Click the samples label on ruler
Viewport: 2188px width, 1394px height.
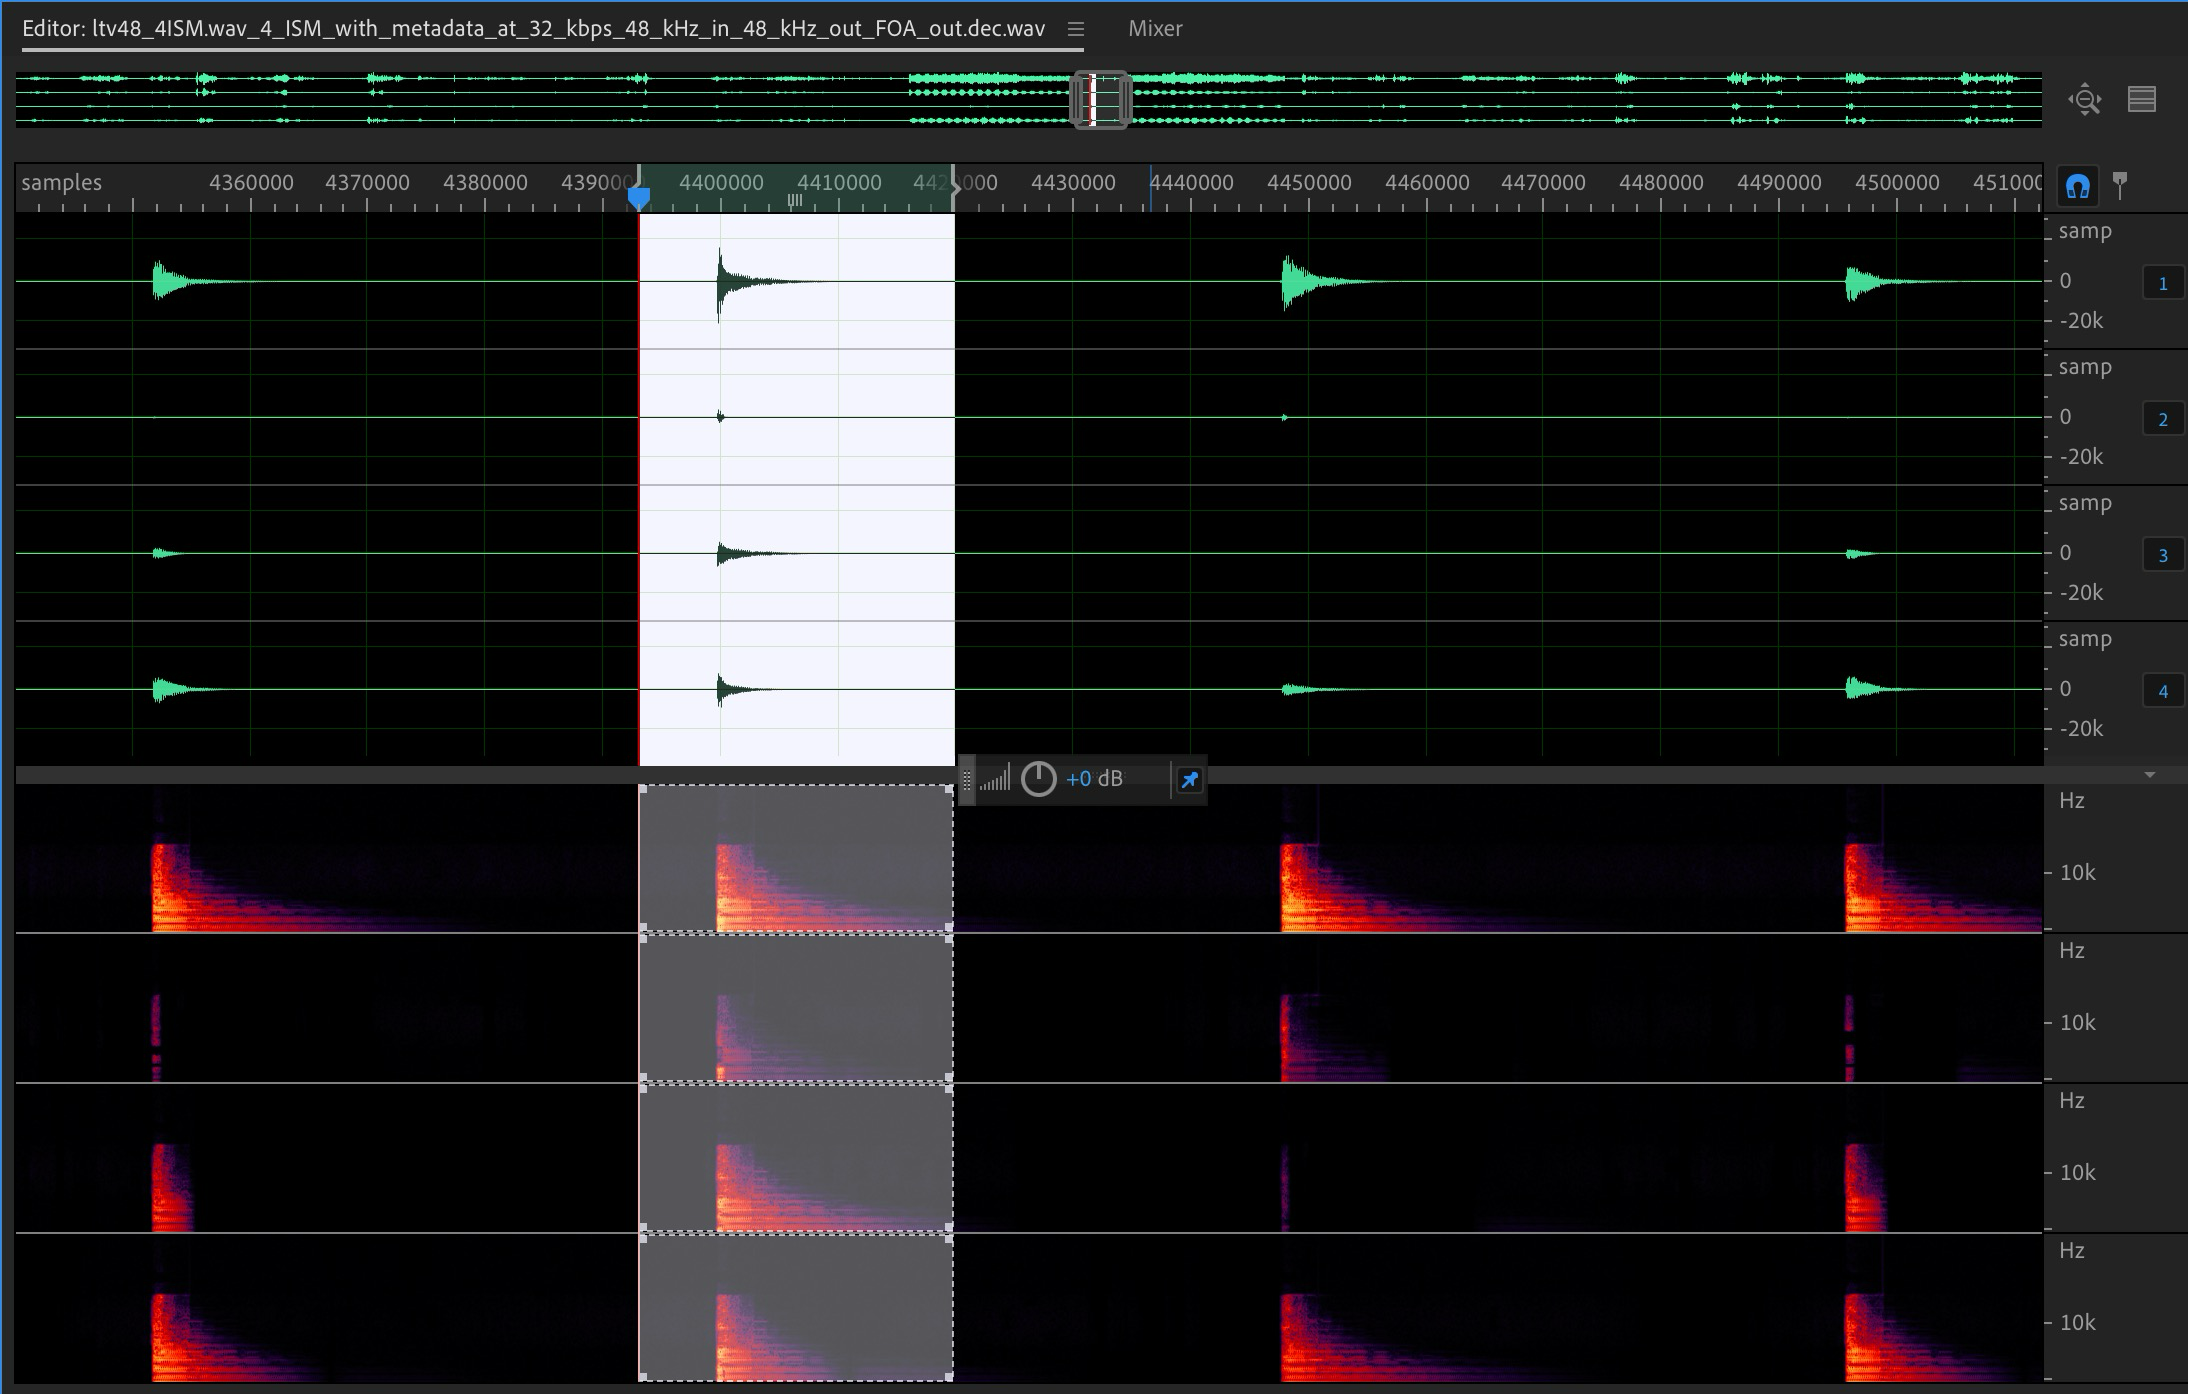62,183
